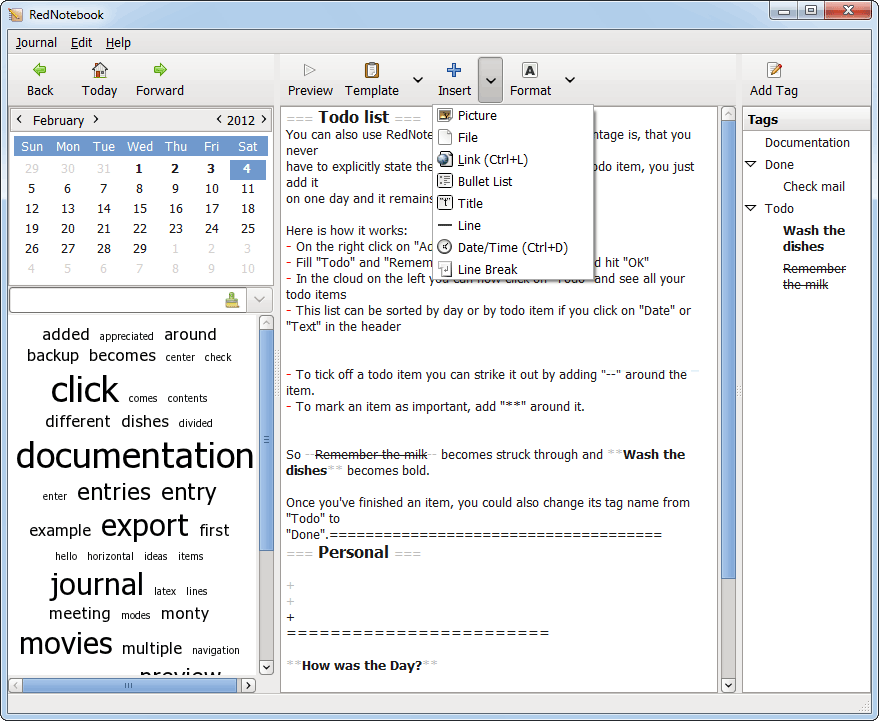Select February 14 in the calendar
The image size is (879, 721).
[104, 209]
